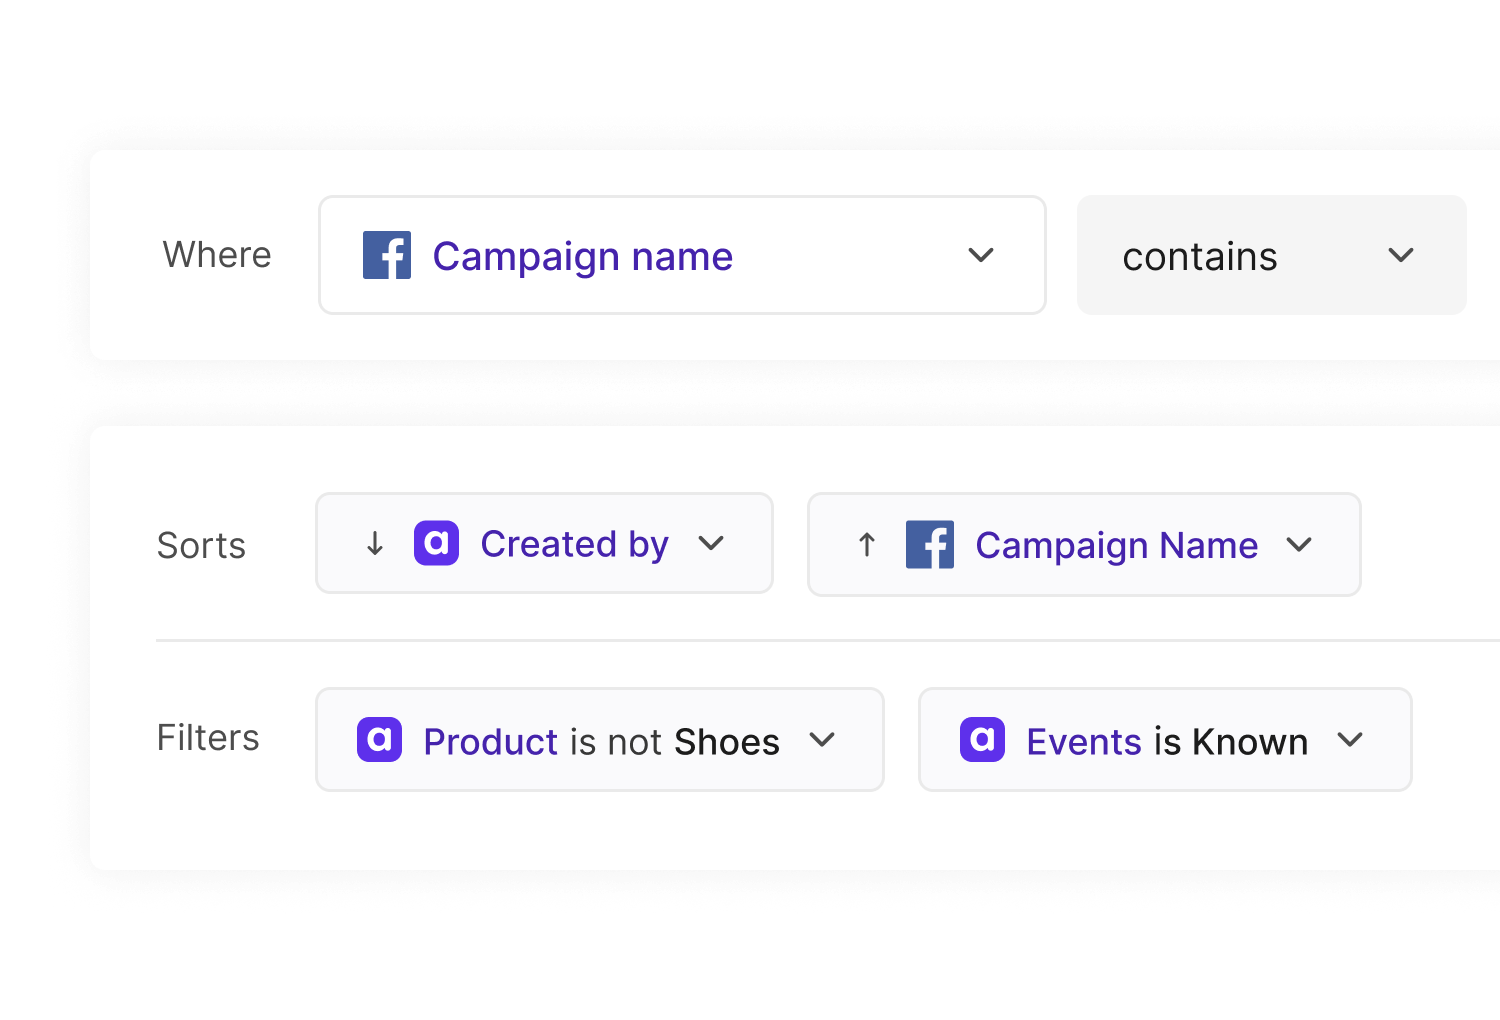Click the descending arrow on Created by sort
The width and height of the screenshot is (1500, 1020).
[375, 544]
